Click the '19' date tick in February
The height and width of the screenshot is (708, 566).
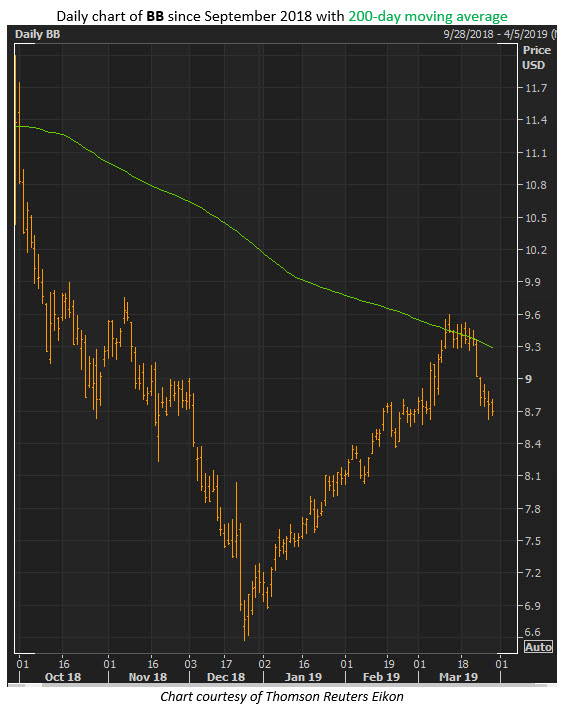click(x=389, y=664)
